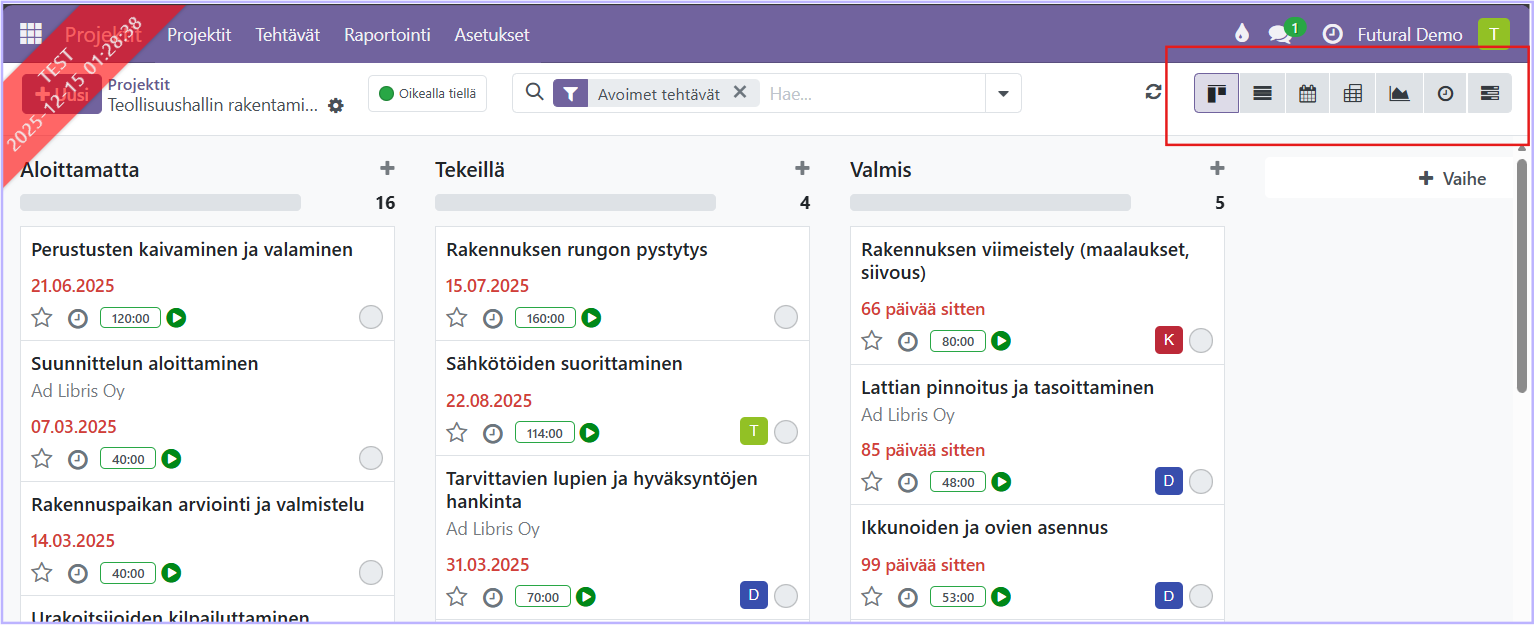
Task: Open the project settings gear menu
Action: click(x=336, y=106)
